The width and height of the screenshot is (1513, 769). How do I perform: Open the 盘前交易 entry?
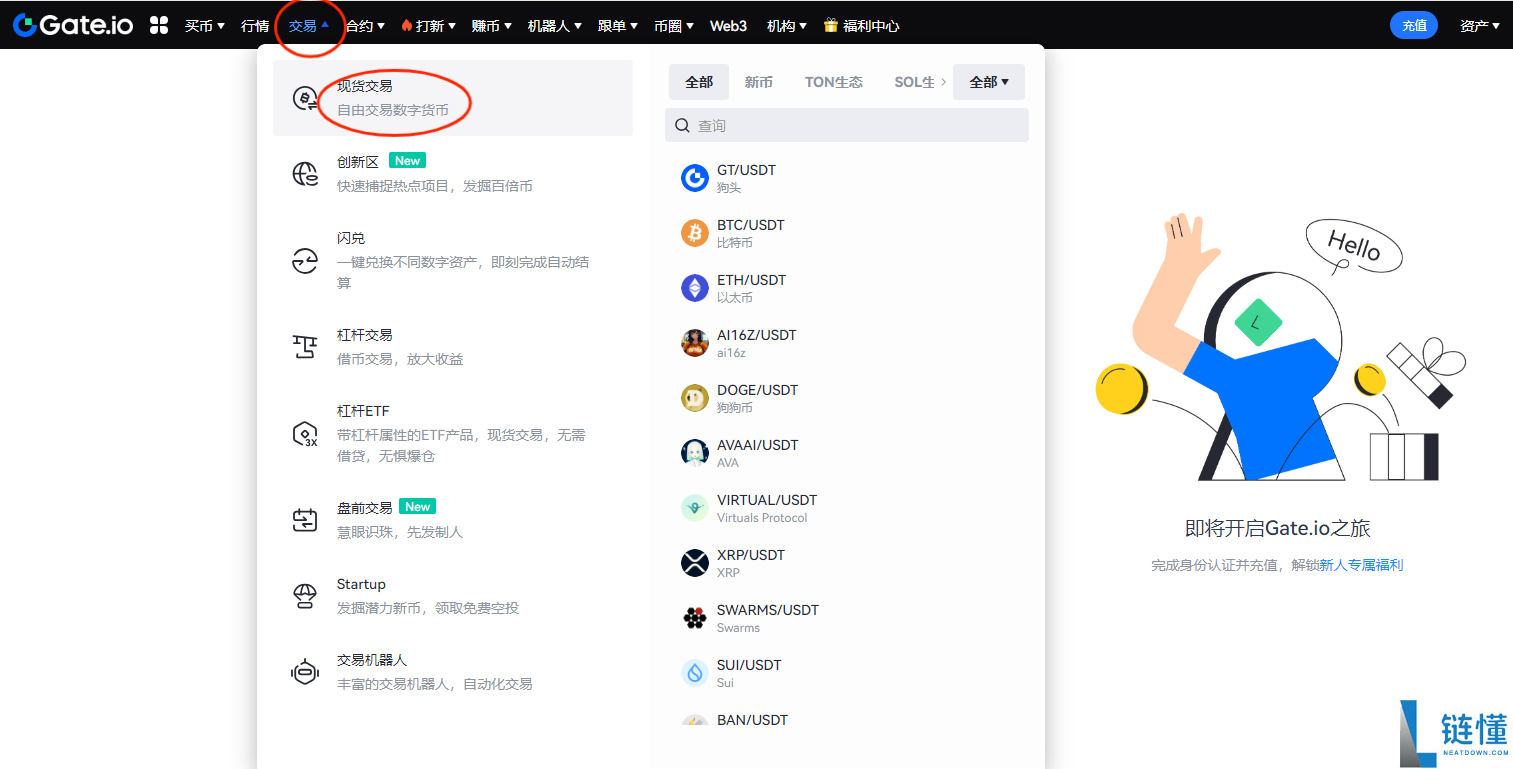click(453, 520)
